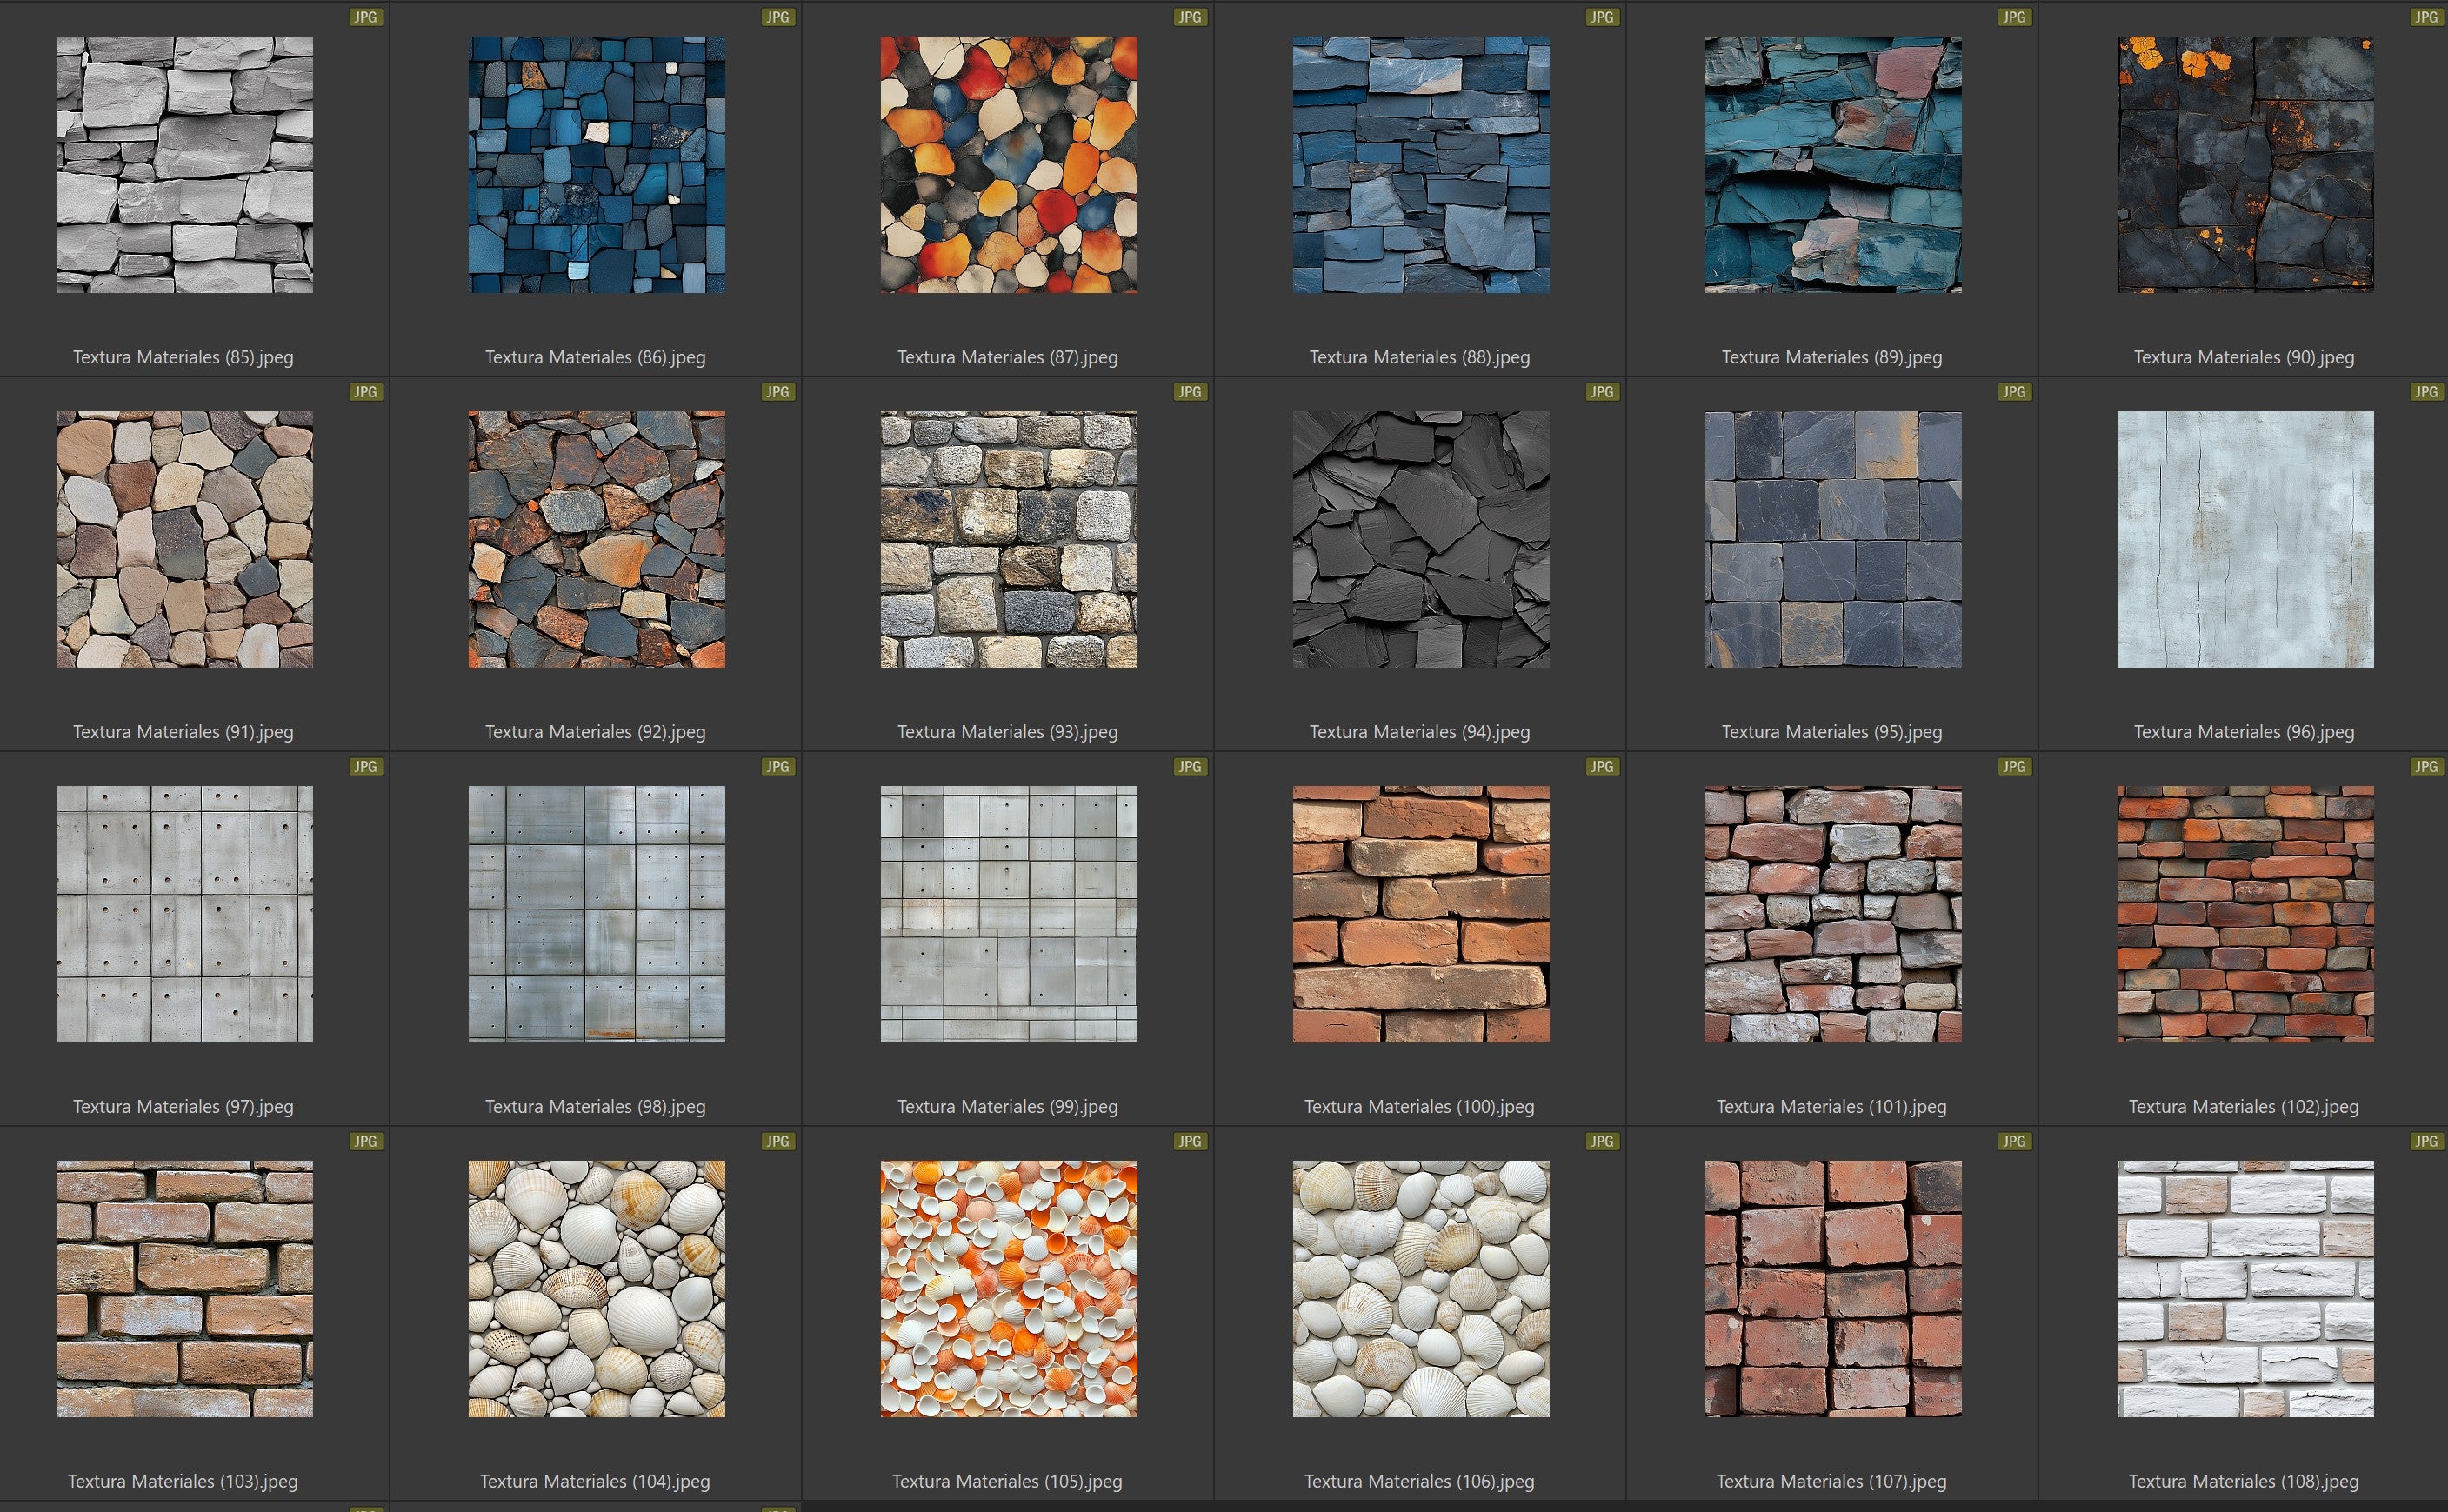
Task: Click the concrete panel with holes thumbnail (97)
Action: [x=184, y=914]
